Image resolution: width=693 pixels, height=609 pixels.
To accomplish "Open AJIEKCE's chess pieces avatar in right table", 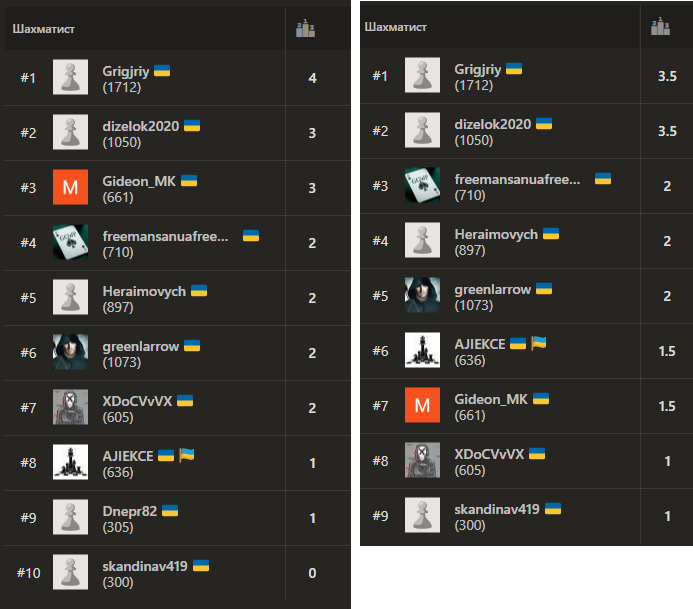I will point(422,350).
